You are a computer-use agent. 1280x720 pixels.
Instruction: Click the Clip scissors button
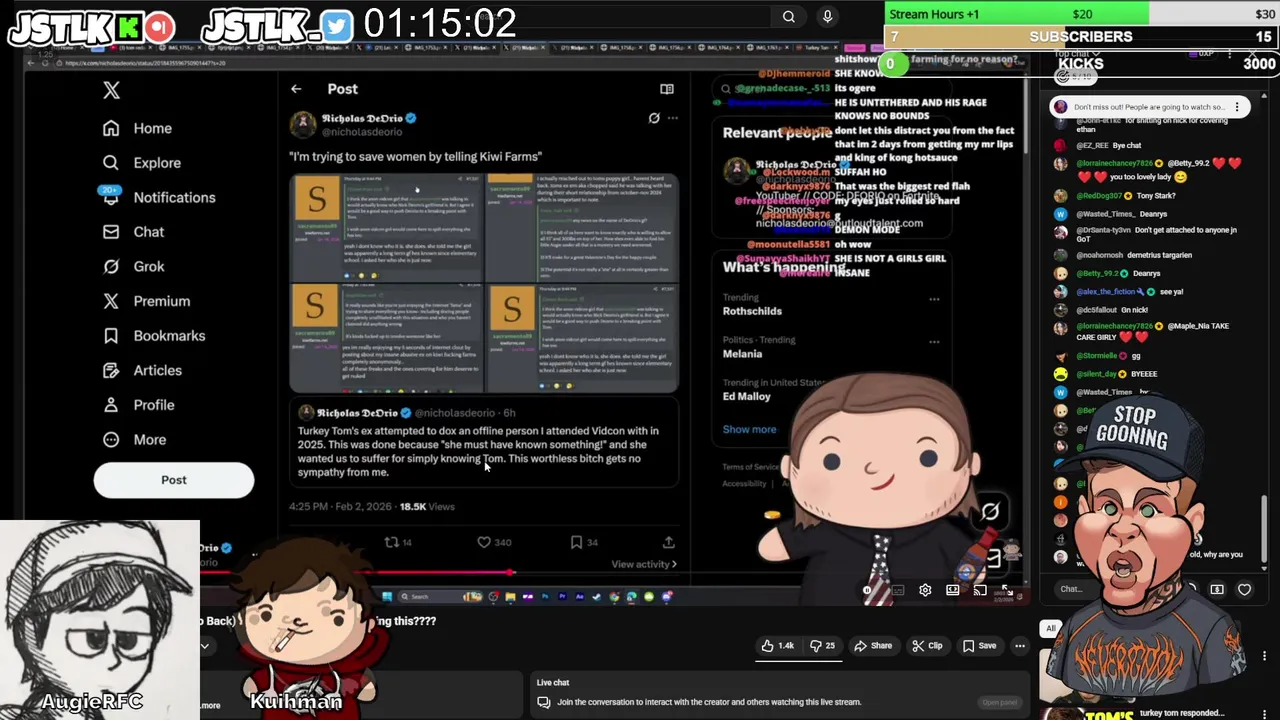pyautogui.click(x=927, y=646)
